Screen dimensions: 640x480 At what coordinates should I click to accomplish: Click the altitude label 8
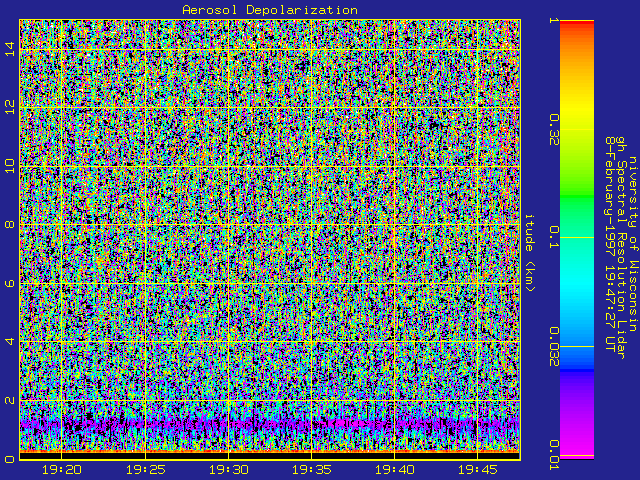point(10,224)
